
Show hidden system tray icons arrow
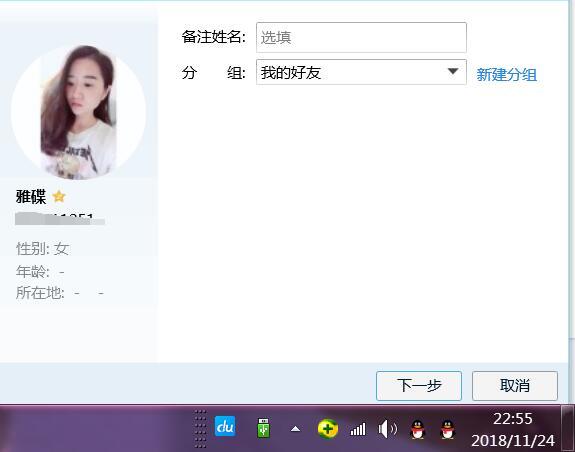(x=295, y=429)
